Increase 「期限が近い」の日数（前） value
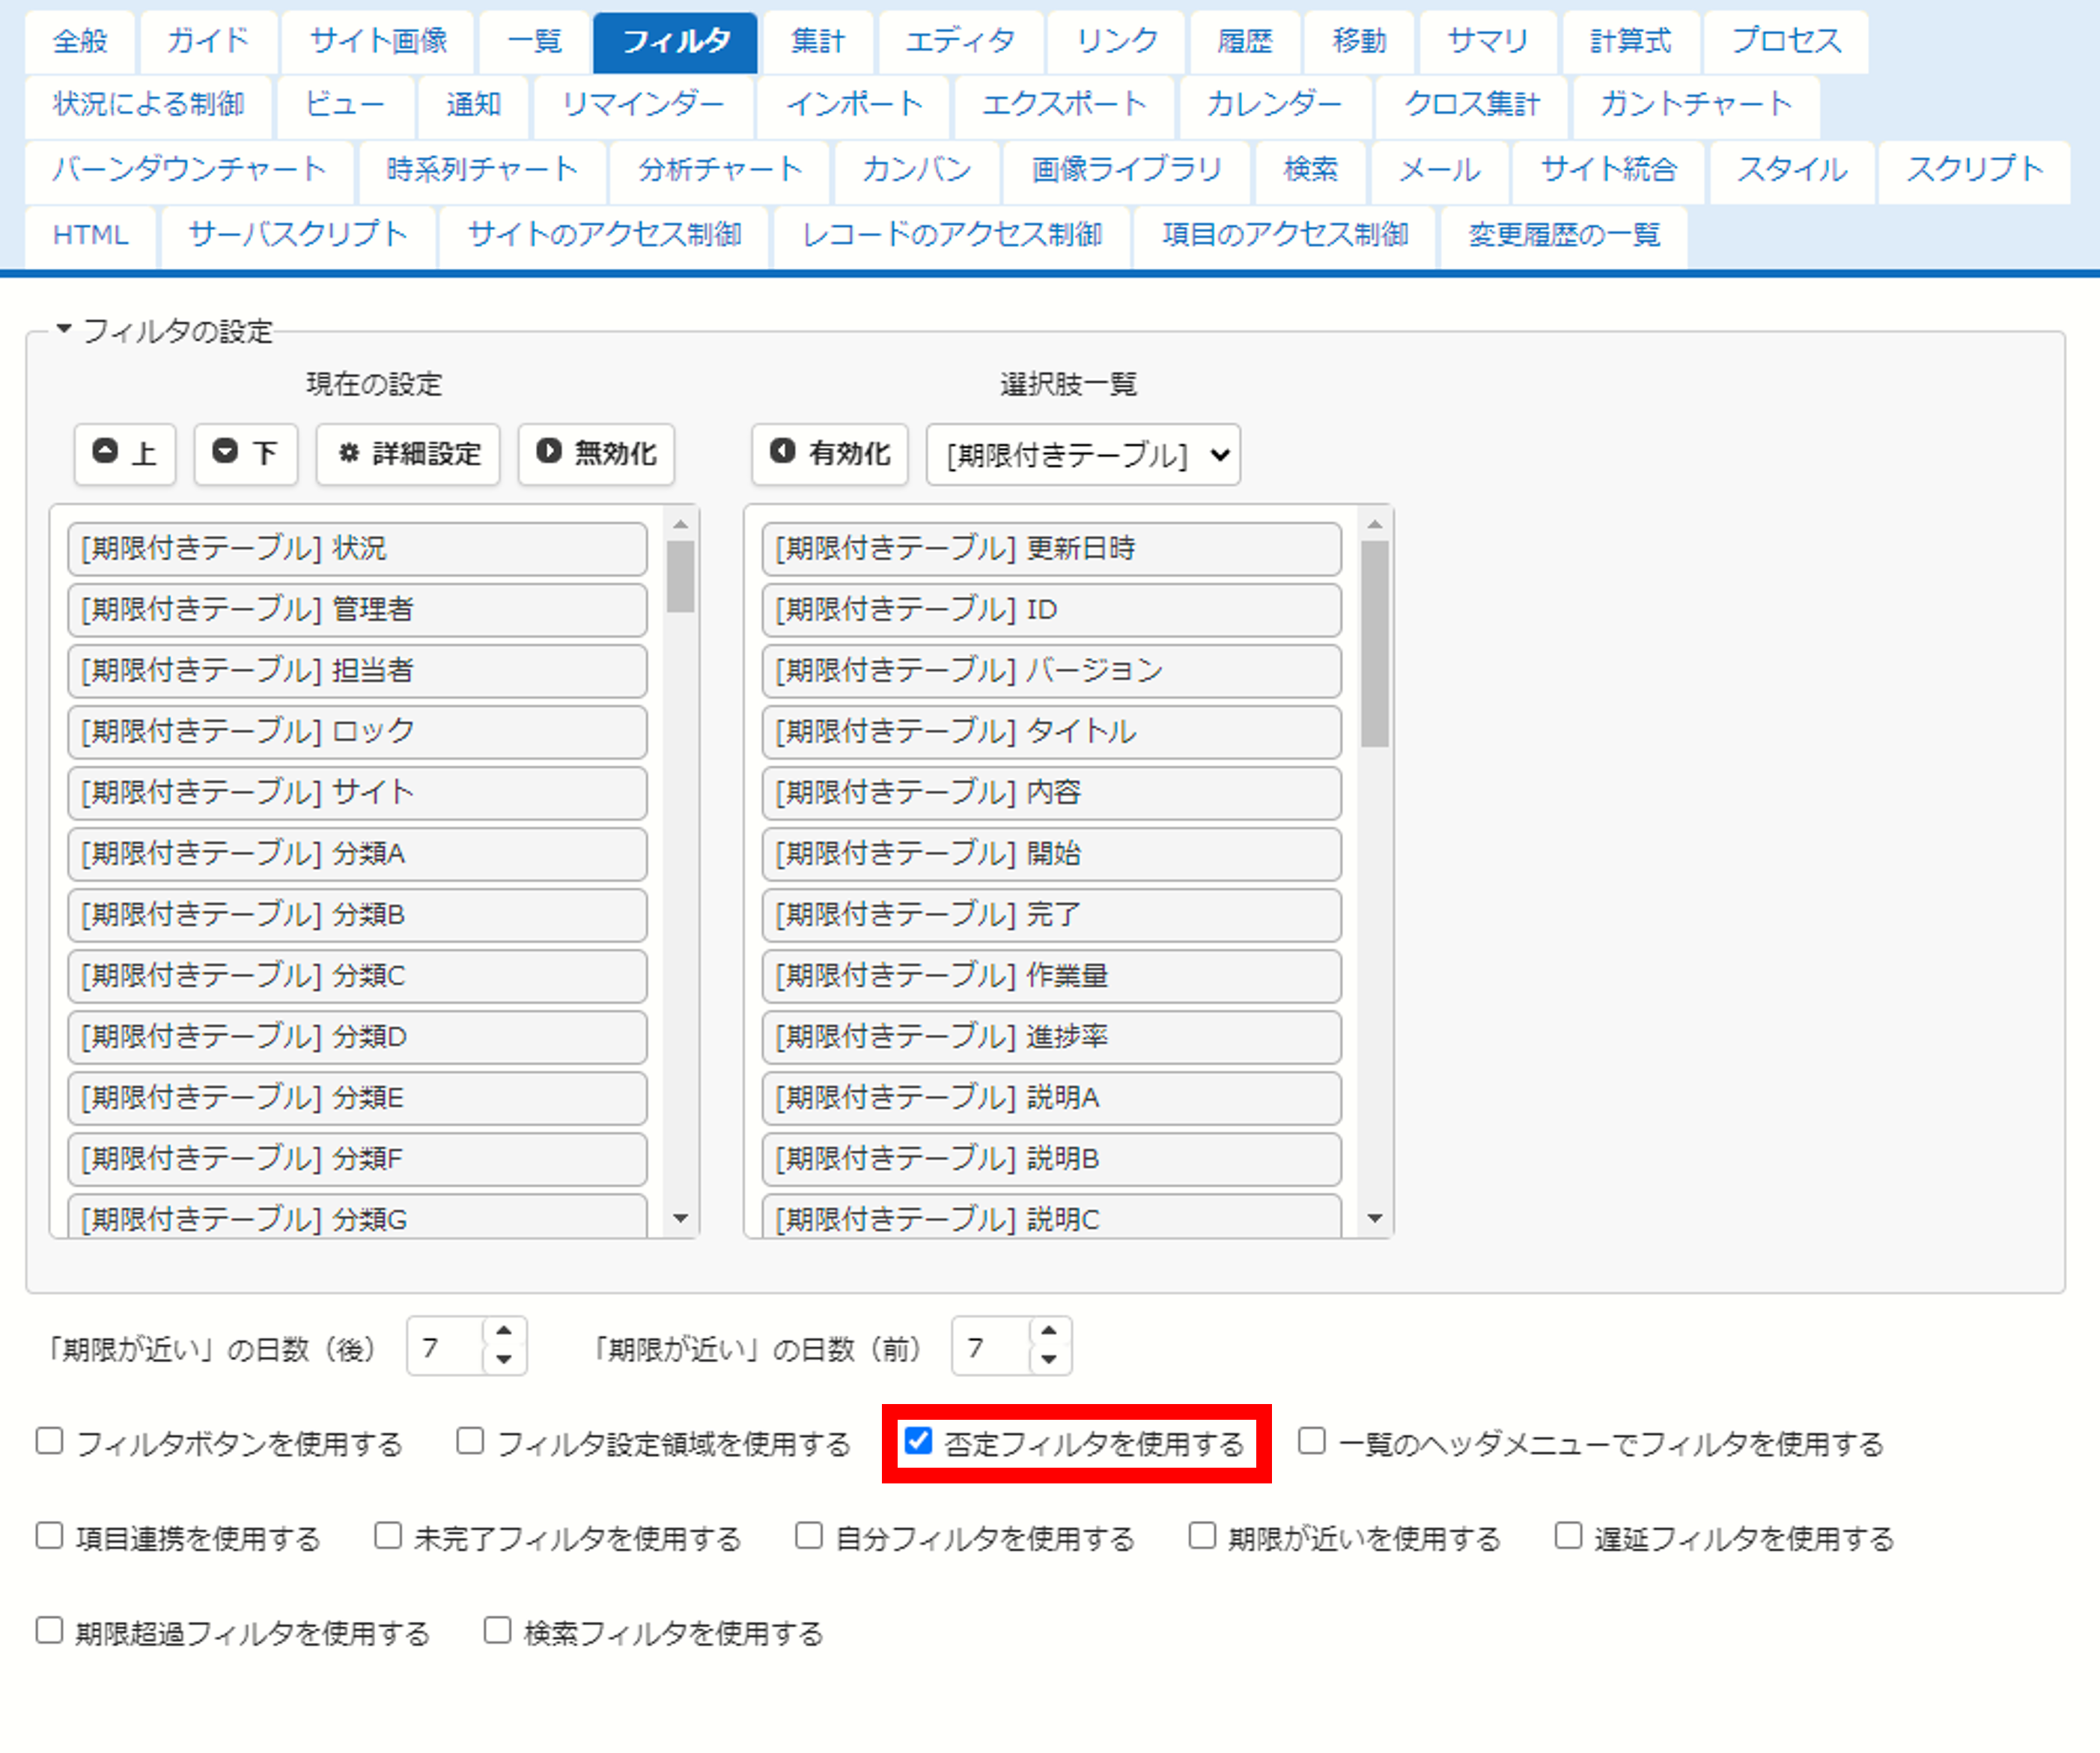The image size is (2100, 1753). click(1049, 1332)
